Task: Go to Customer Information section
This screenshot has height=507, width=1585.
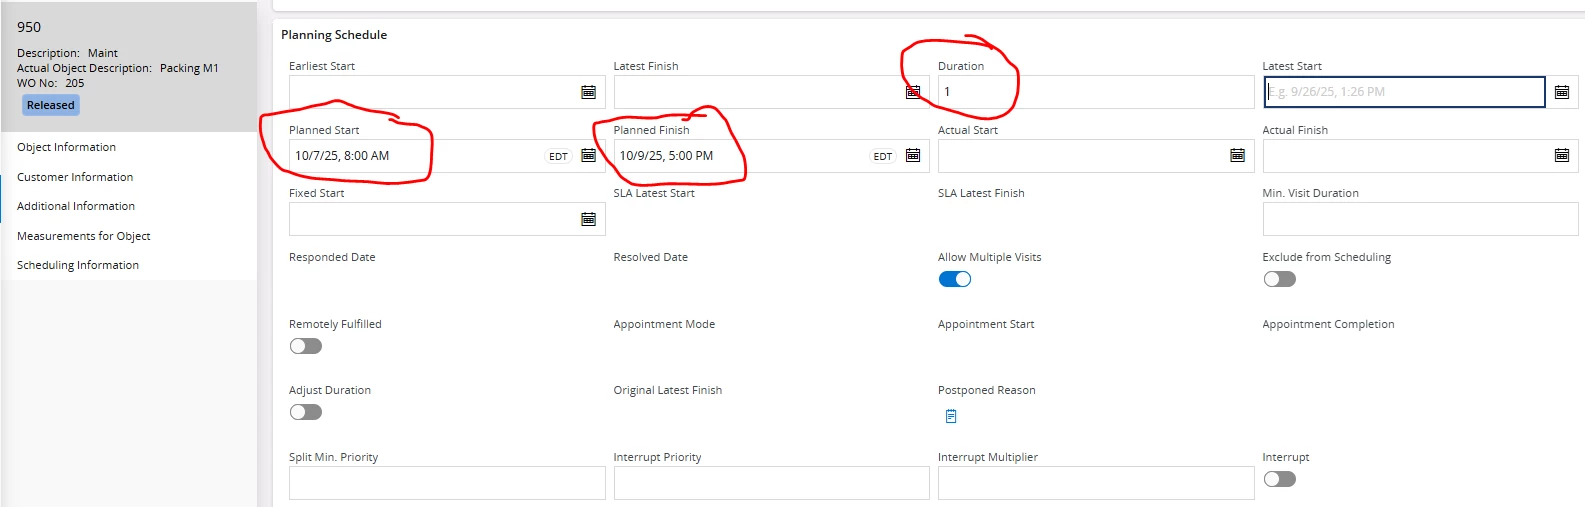Action: click(x=75, y=177)
